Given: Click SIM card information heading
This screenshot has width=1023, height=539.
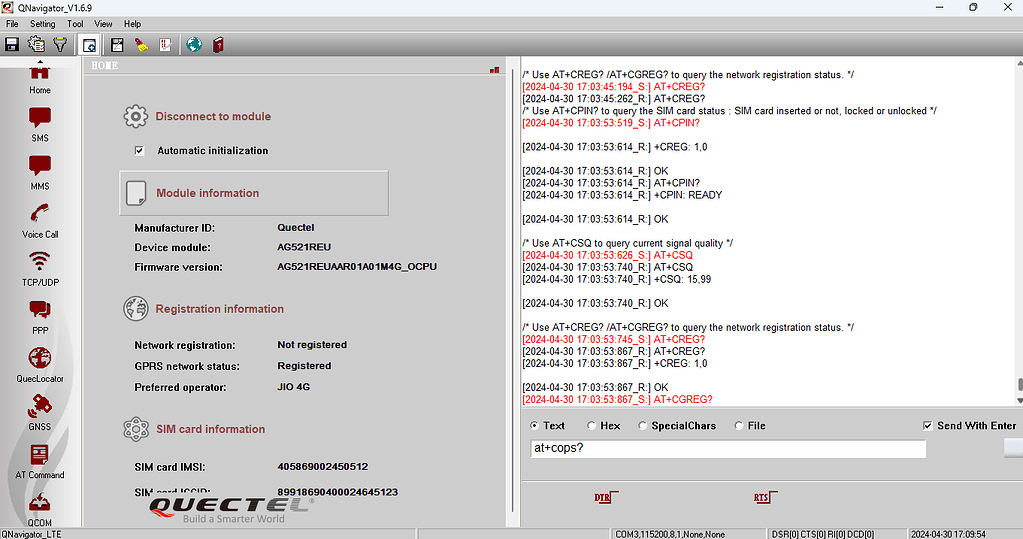Looking at the screenshot, I should [x=211, y=429].
